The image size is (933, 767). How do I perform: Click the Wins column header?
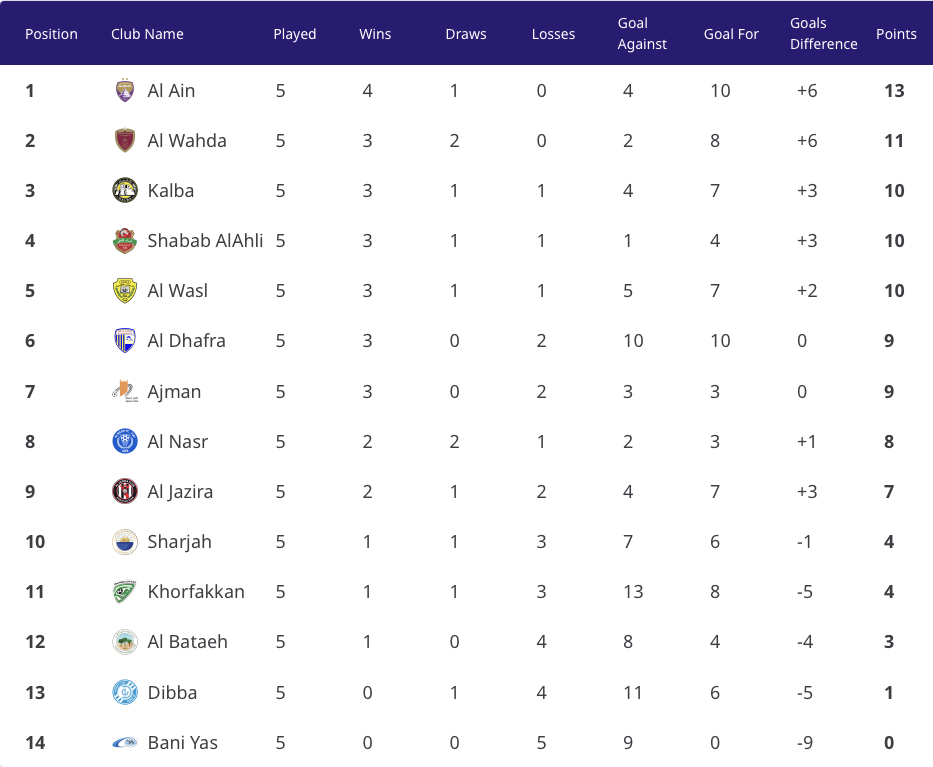click(x=375, y=34)
